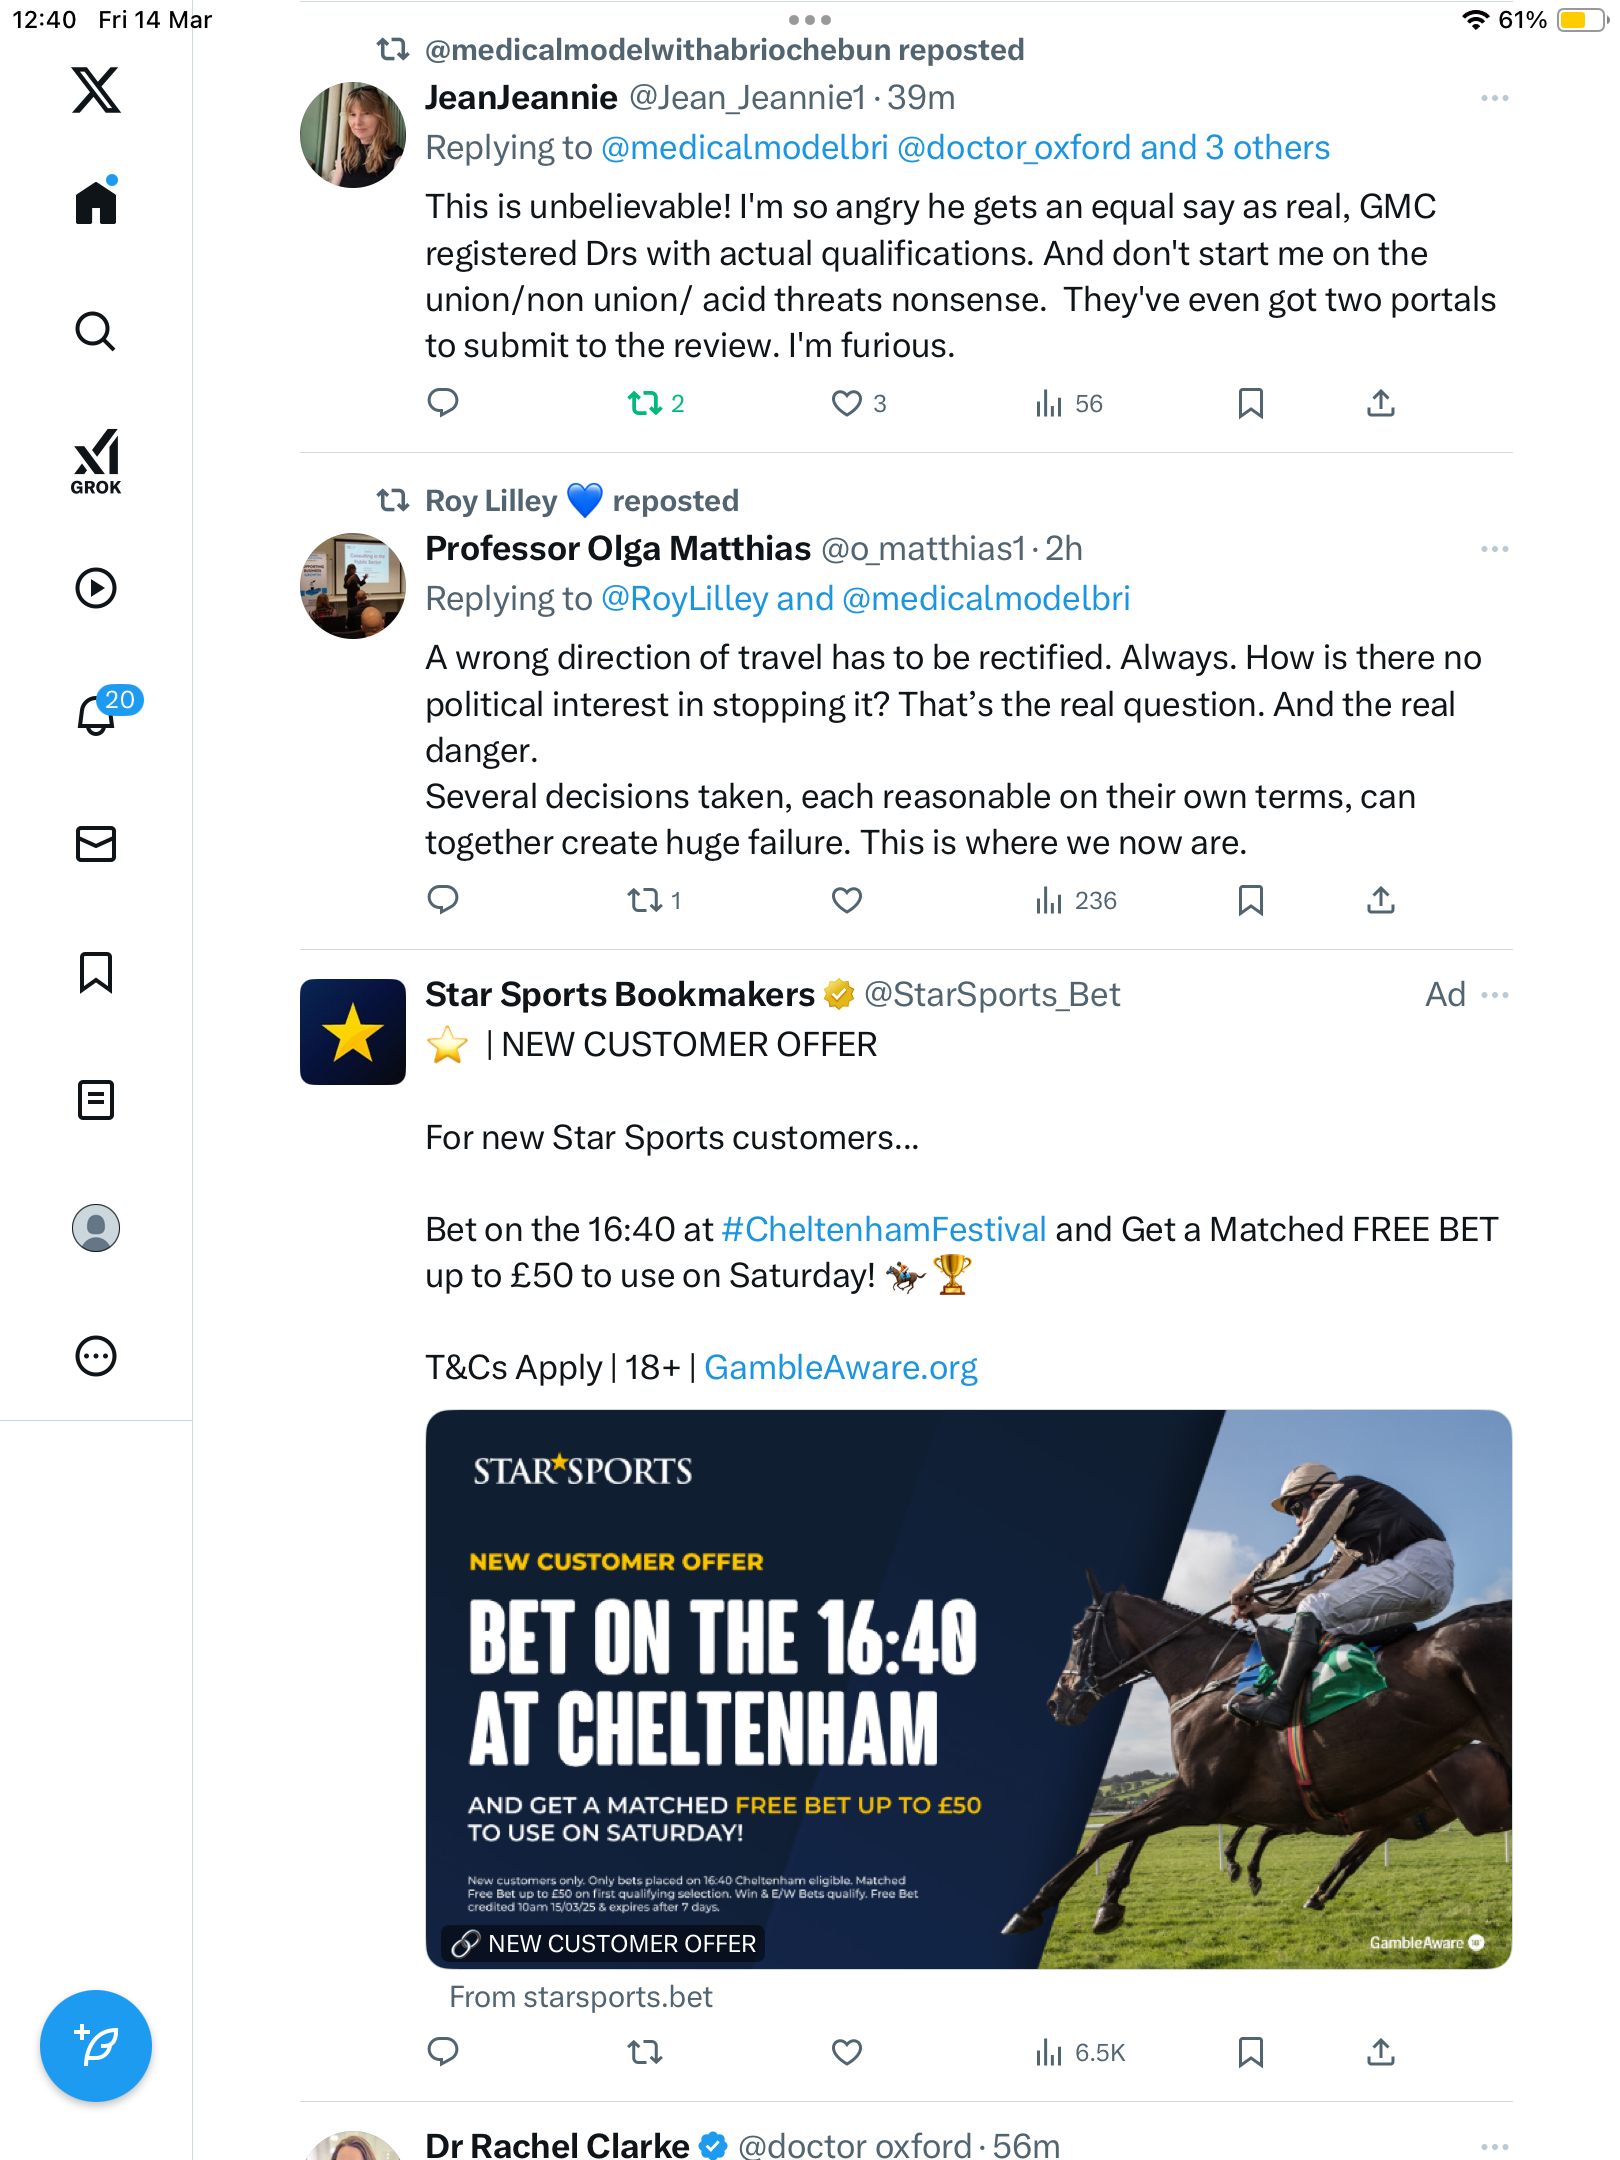This screenshot has height=2160, width=1620.
Task: Open Grok from the sidebar
Action: (96, 461)
